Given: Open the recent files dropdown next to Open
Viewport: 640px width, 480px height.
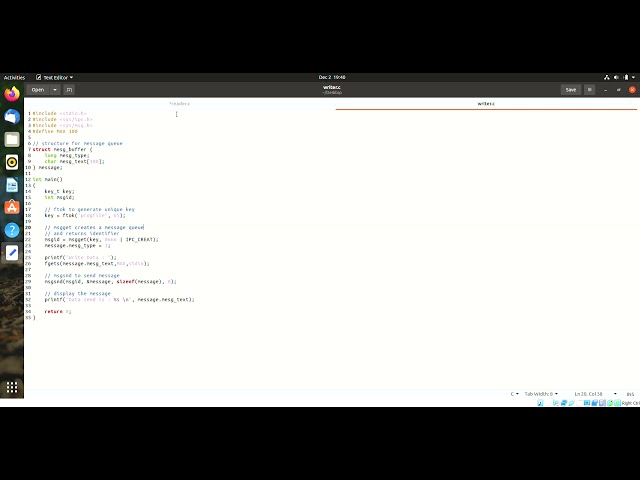Looking at the screenshot, I should [x=55, y=90].
